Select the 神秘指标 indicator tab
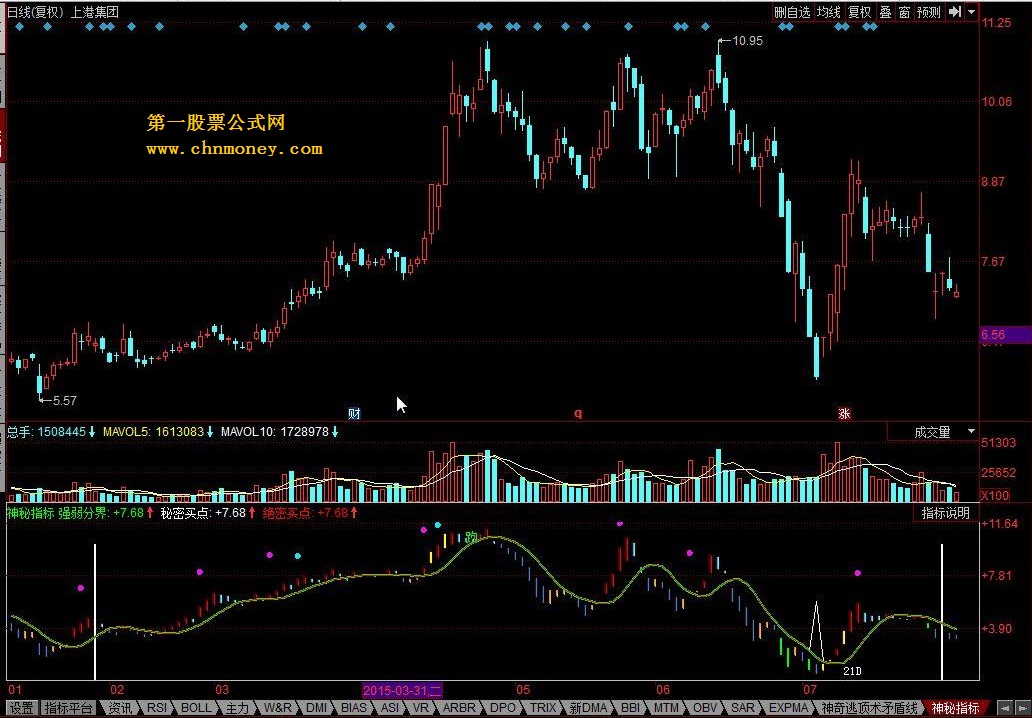 [x=954, y=708]
